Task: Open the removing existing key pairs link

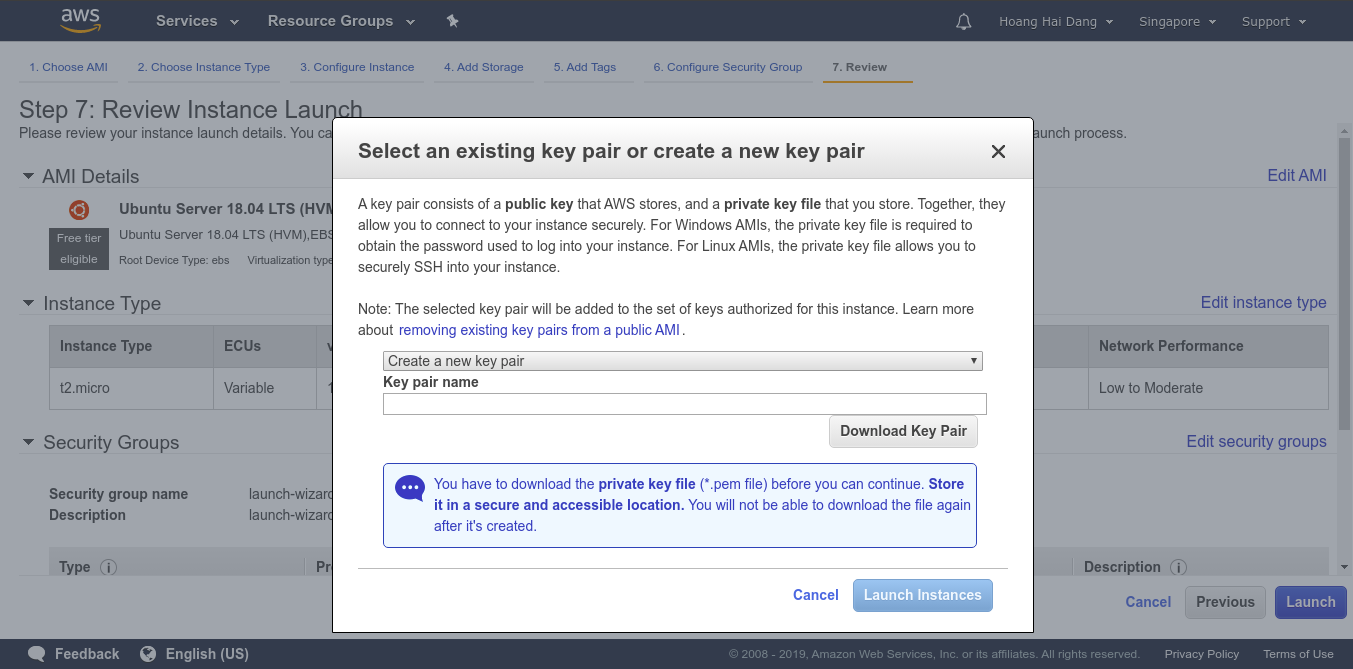Action: coord(541,330)
